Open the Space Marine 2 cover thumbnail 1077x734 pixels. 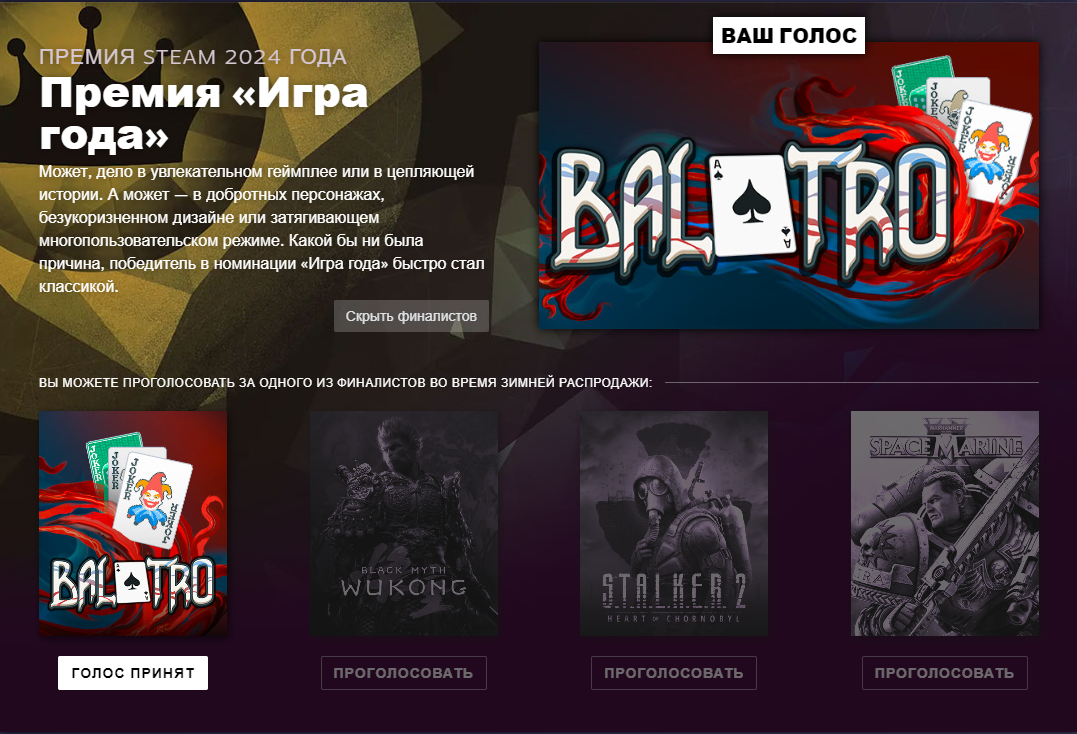click(x=944, y=523)
